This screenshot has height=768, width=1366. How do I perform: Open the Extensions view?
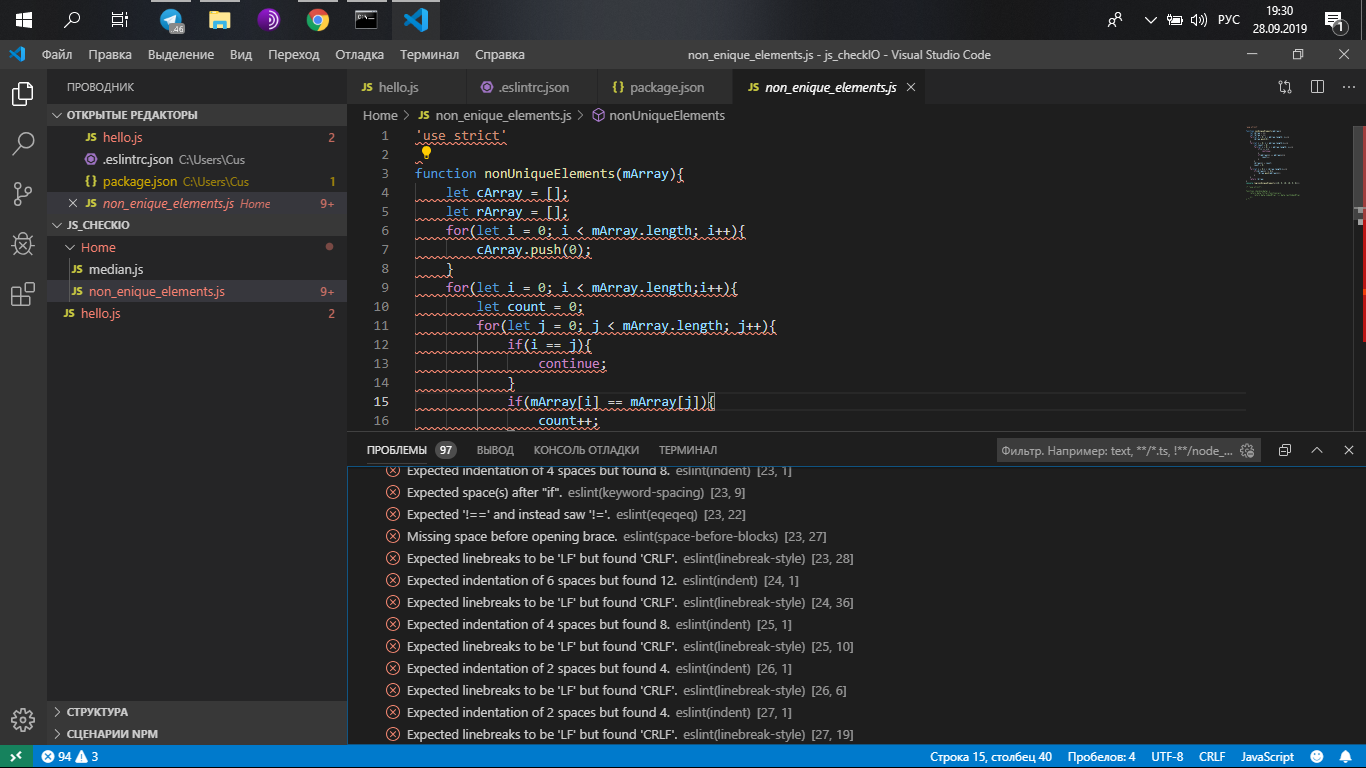(23, 295)
